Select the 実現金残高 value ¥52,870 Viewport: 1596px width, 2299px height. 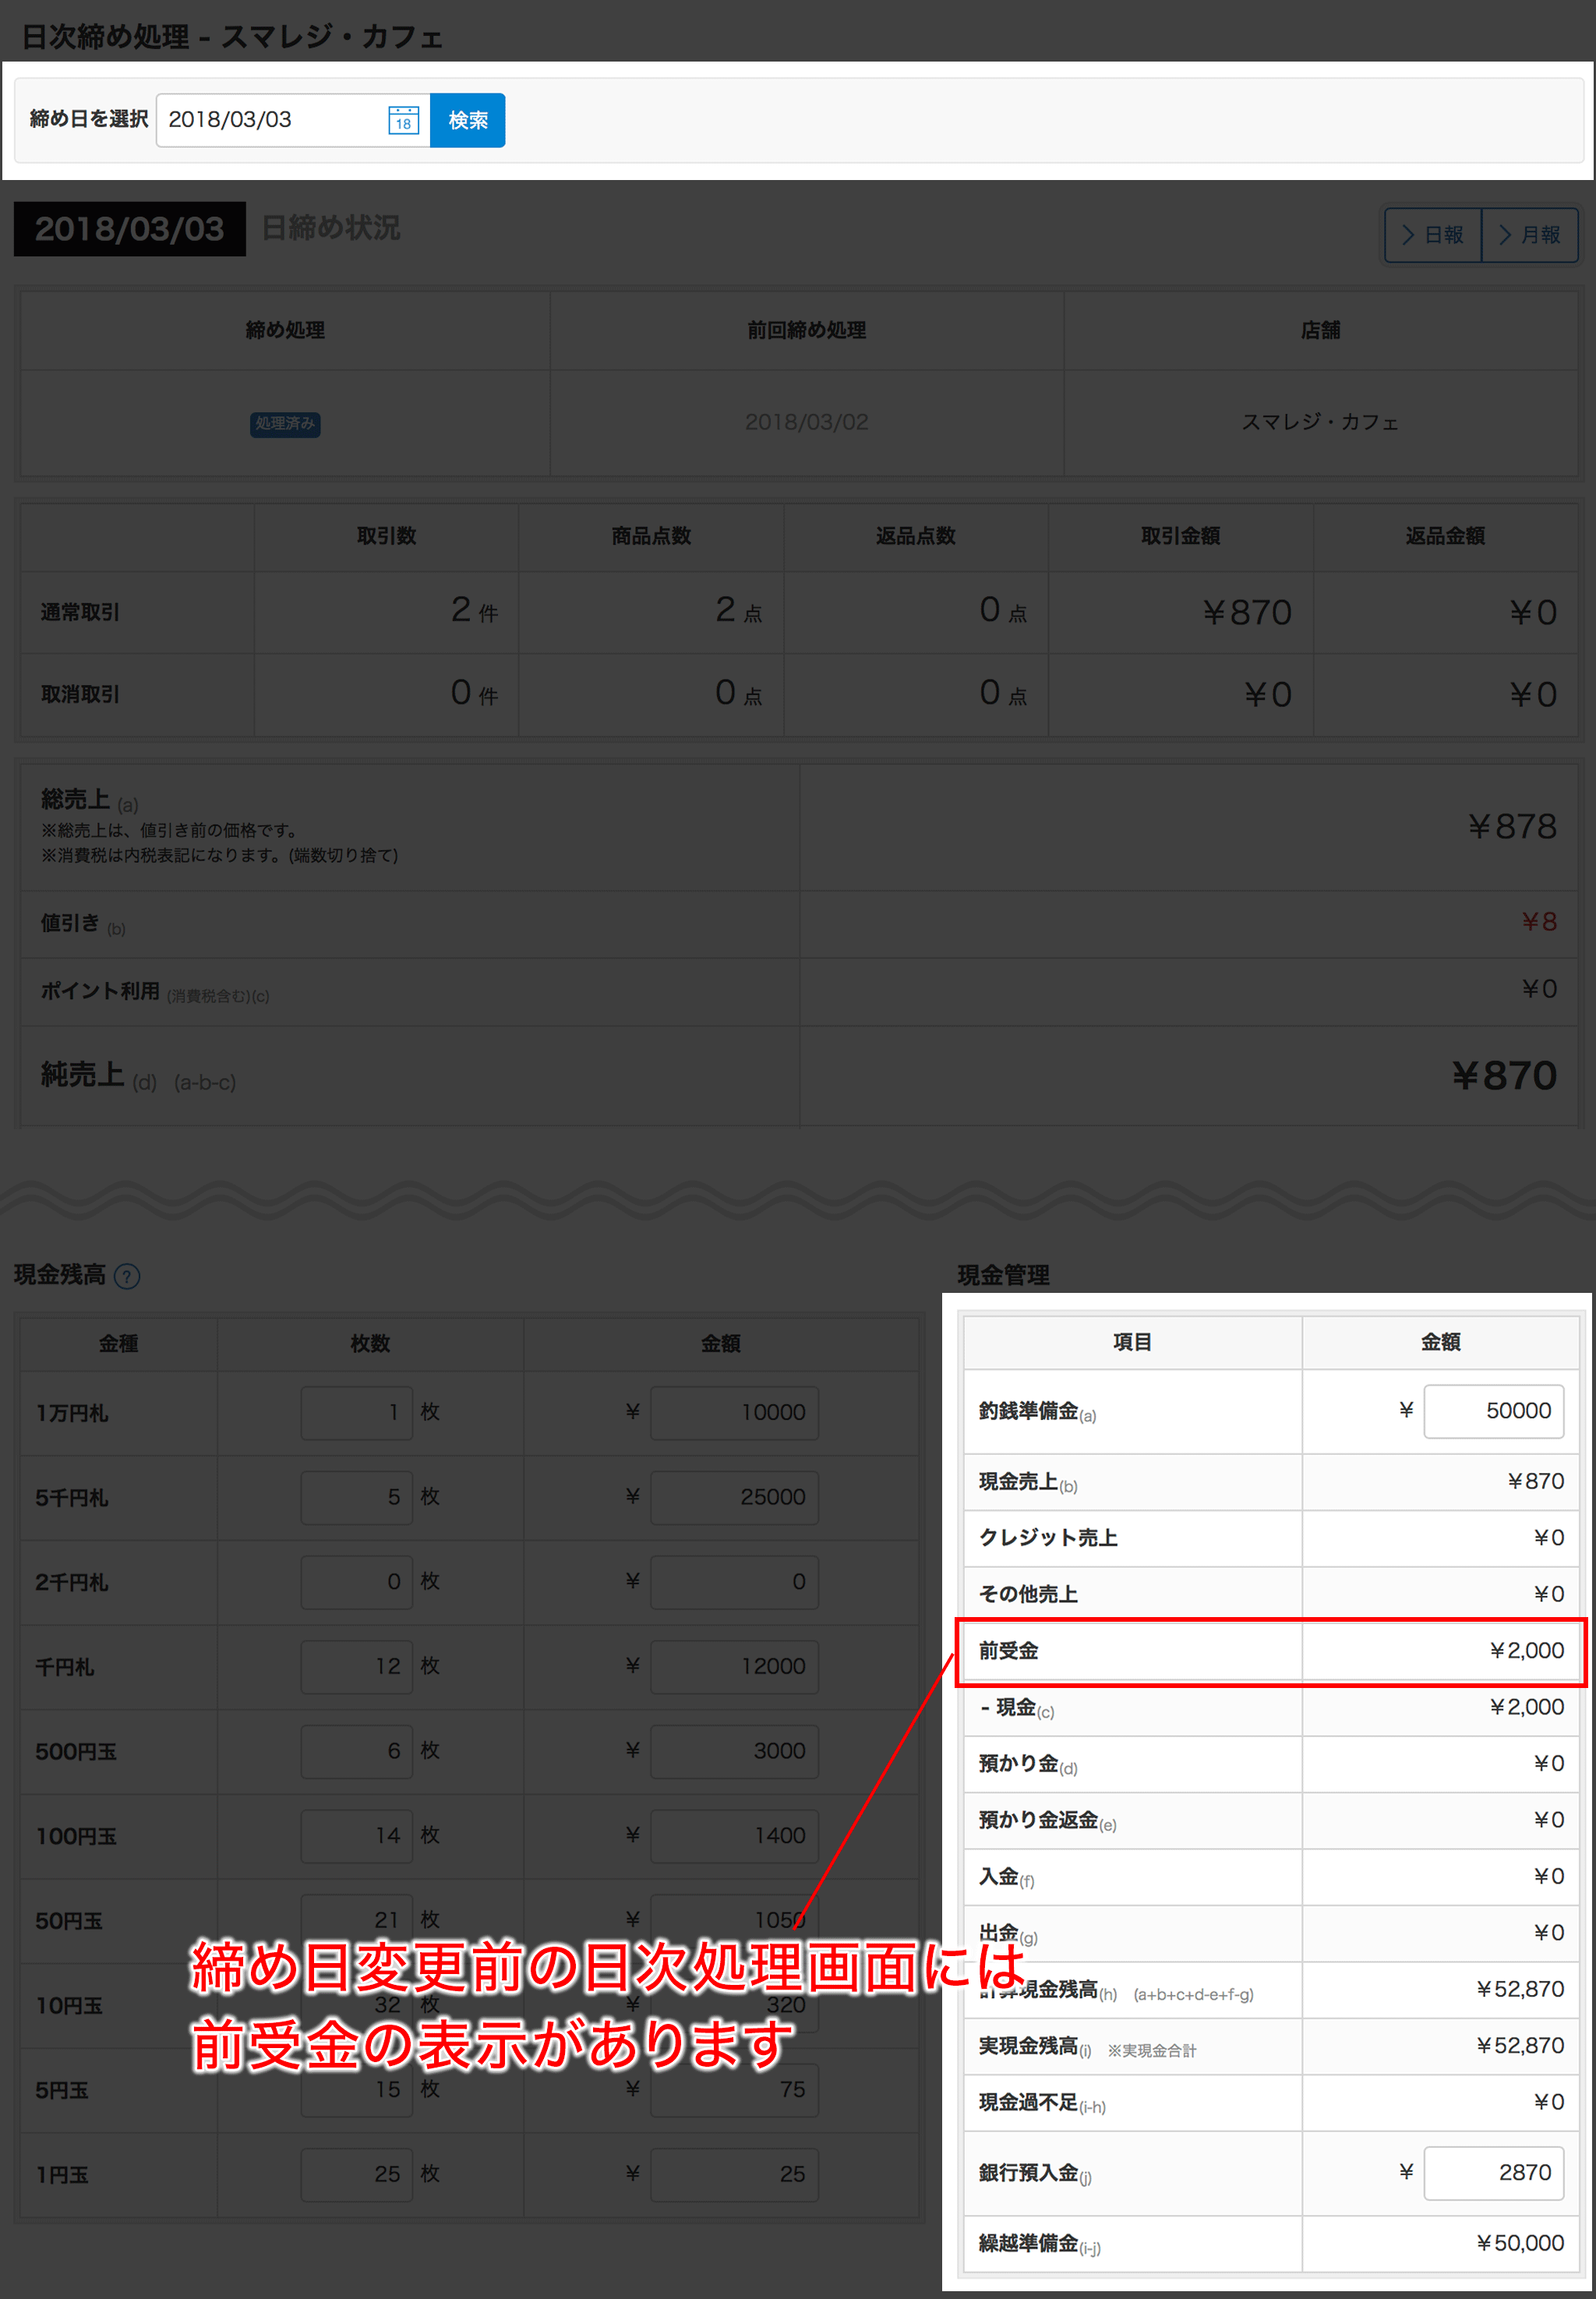click(1520, 2046)
